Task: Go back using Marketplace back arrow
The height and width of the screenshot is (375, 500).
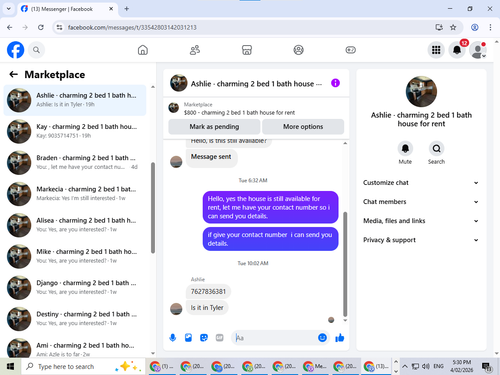Action: coord(13,74)
